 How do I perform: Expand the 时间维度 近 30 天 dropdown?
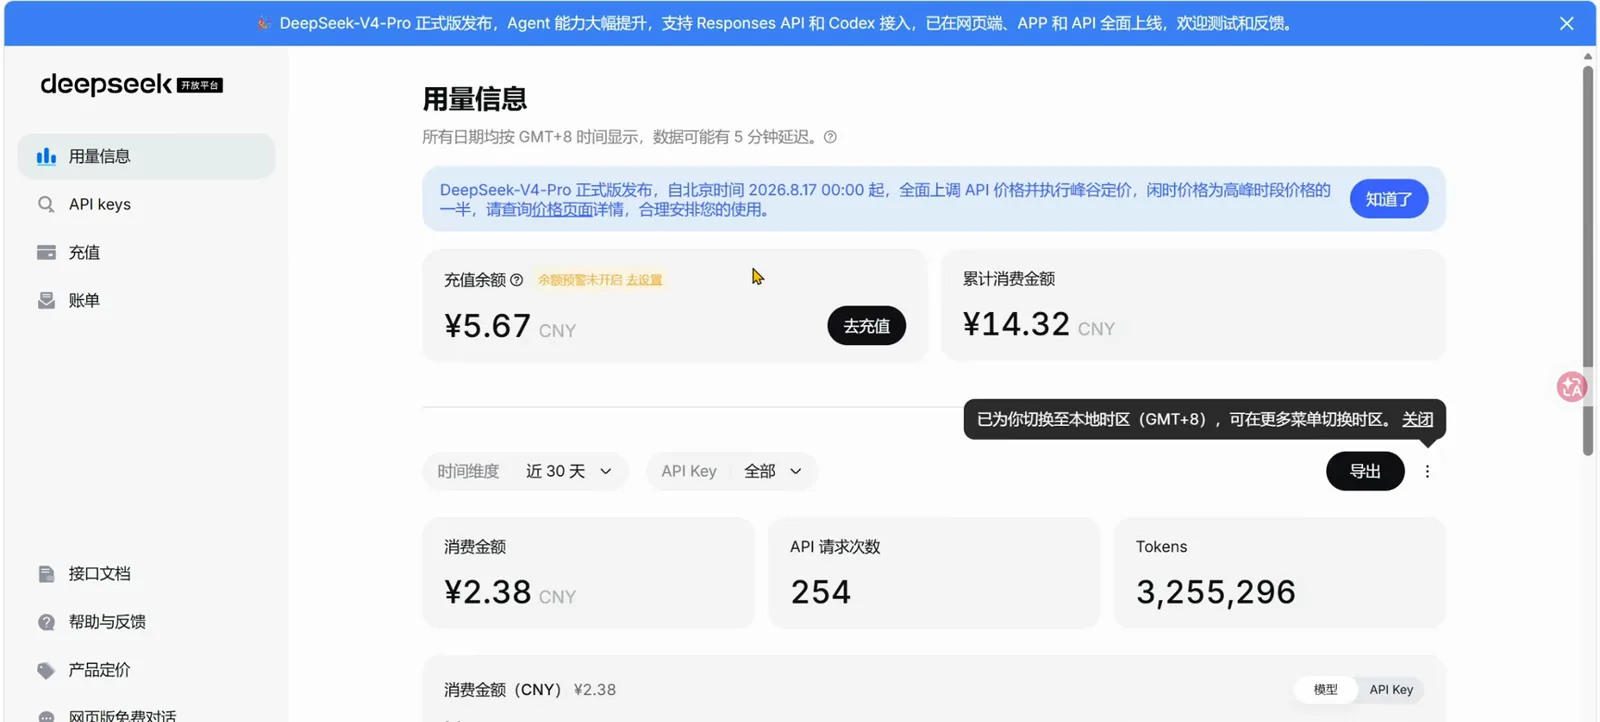(x=525, y=471)
